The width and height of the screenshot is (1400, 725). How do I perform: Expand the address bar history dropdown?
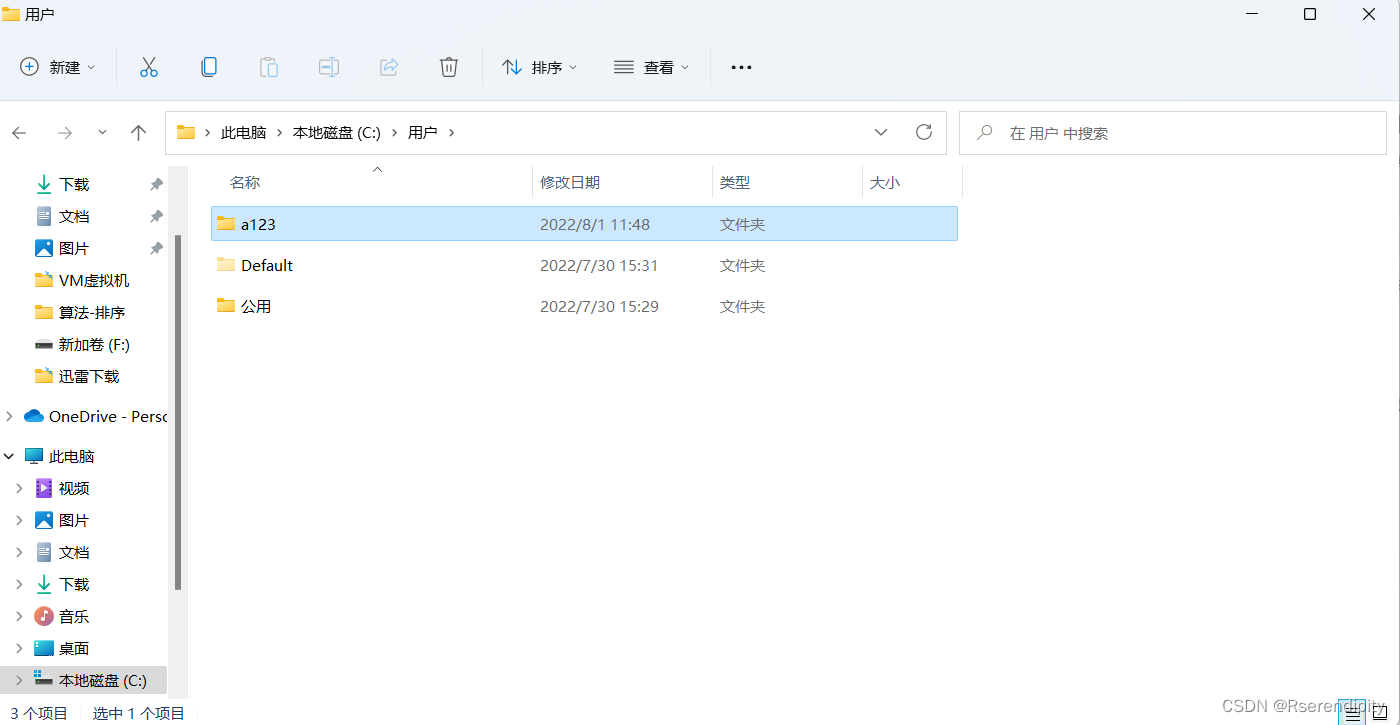[x=881, y=132]
